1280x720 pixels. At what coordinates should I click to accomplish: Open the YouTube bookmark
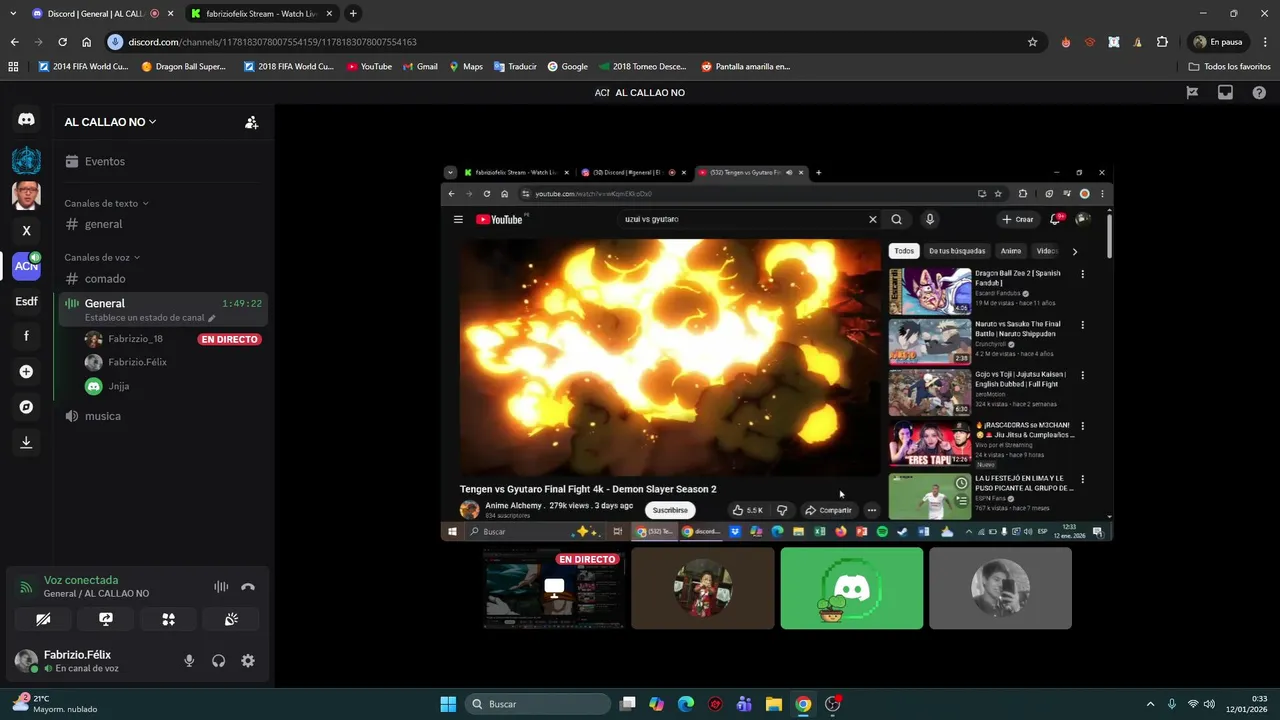click(369, 66)
